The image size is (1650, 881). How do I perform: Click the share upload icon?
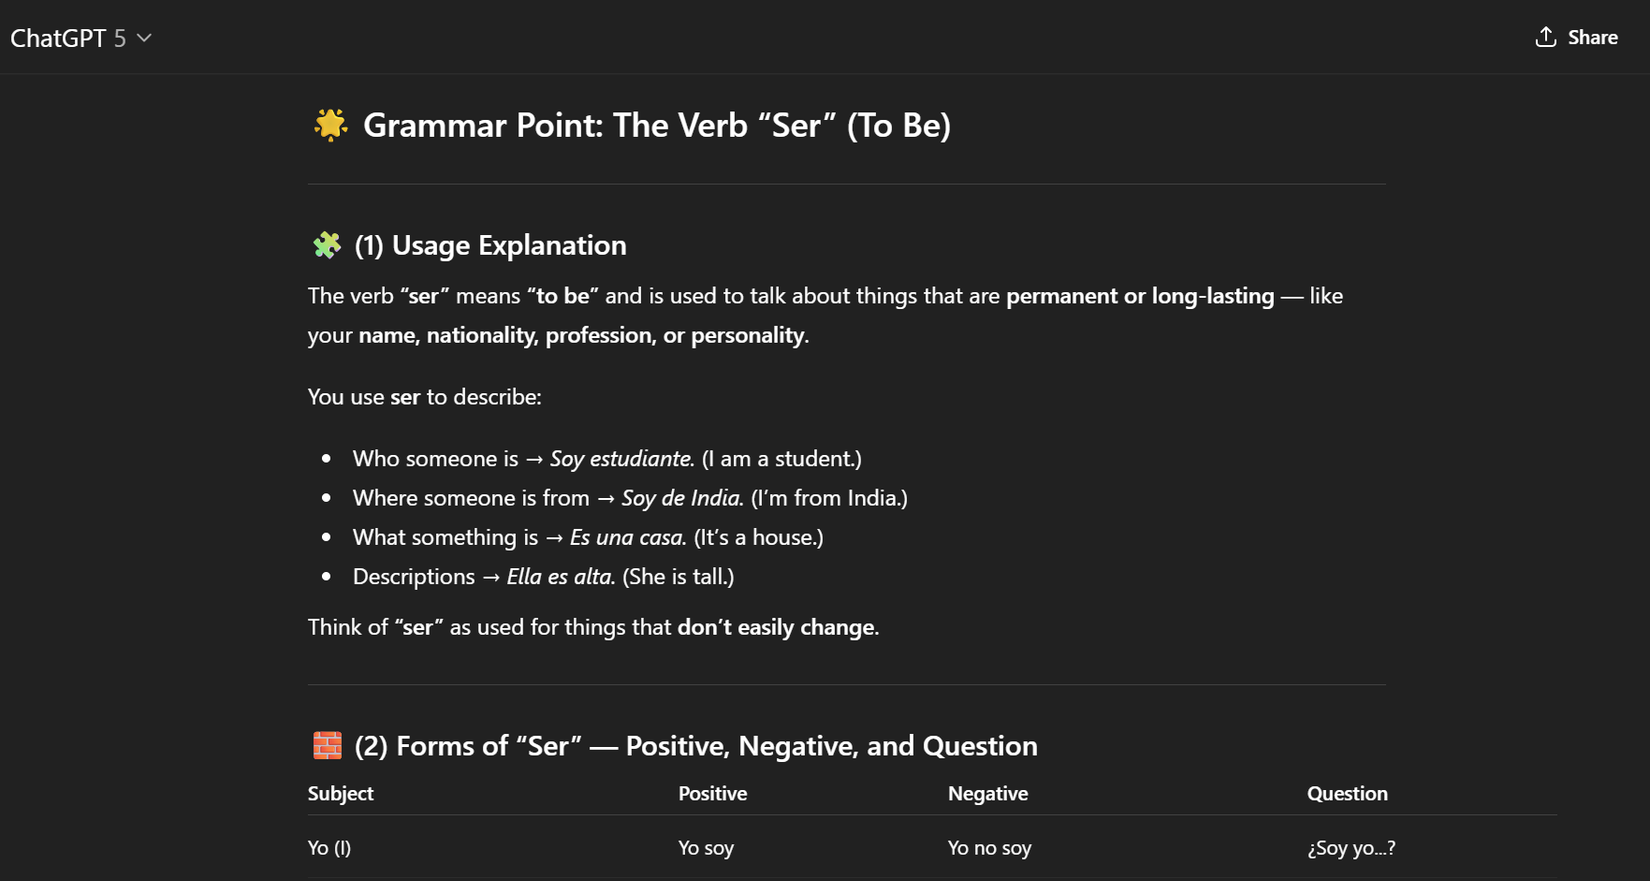[1546, 37]
